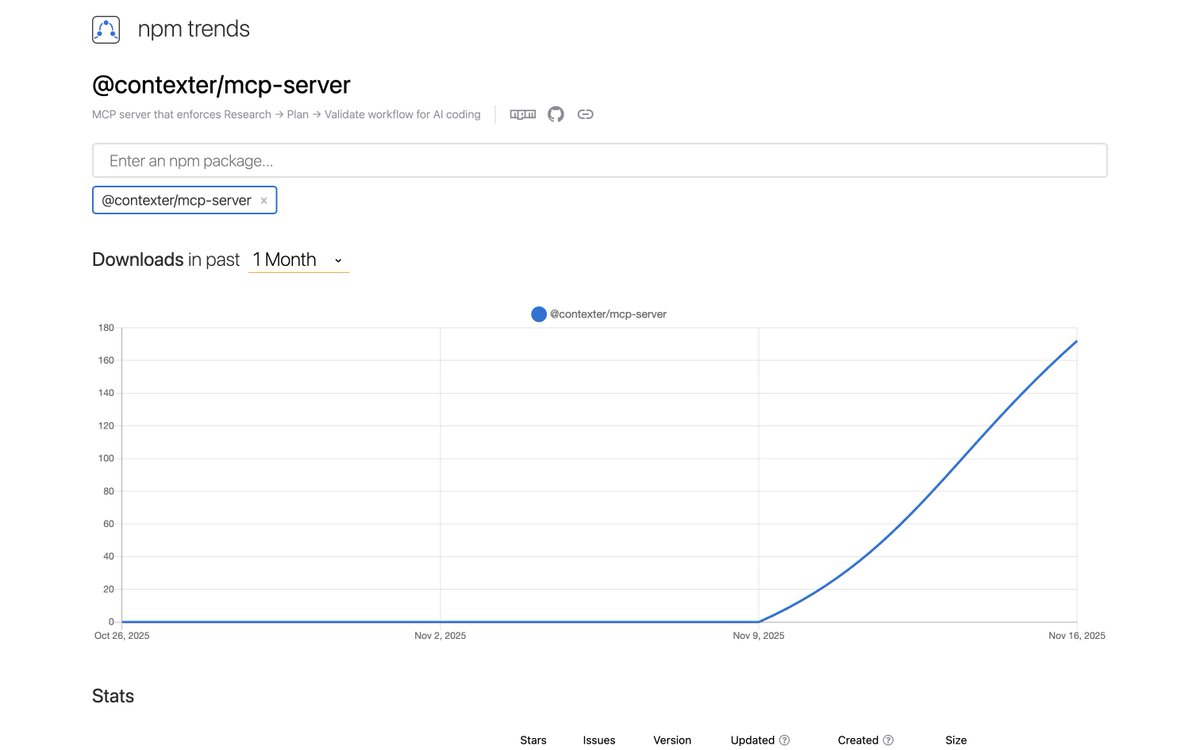
Task: Open the GitHub repository icon
Action: (555, 114)
